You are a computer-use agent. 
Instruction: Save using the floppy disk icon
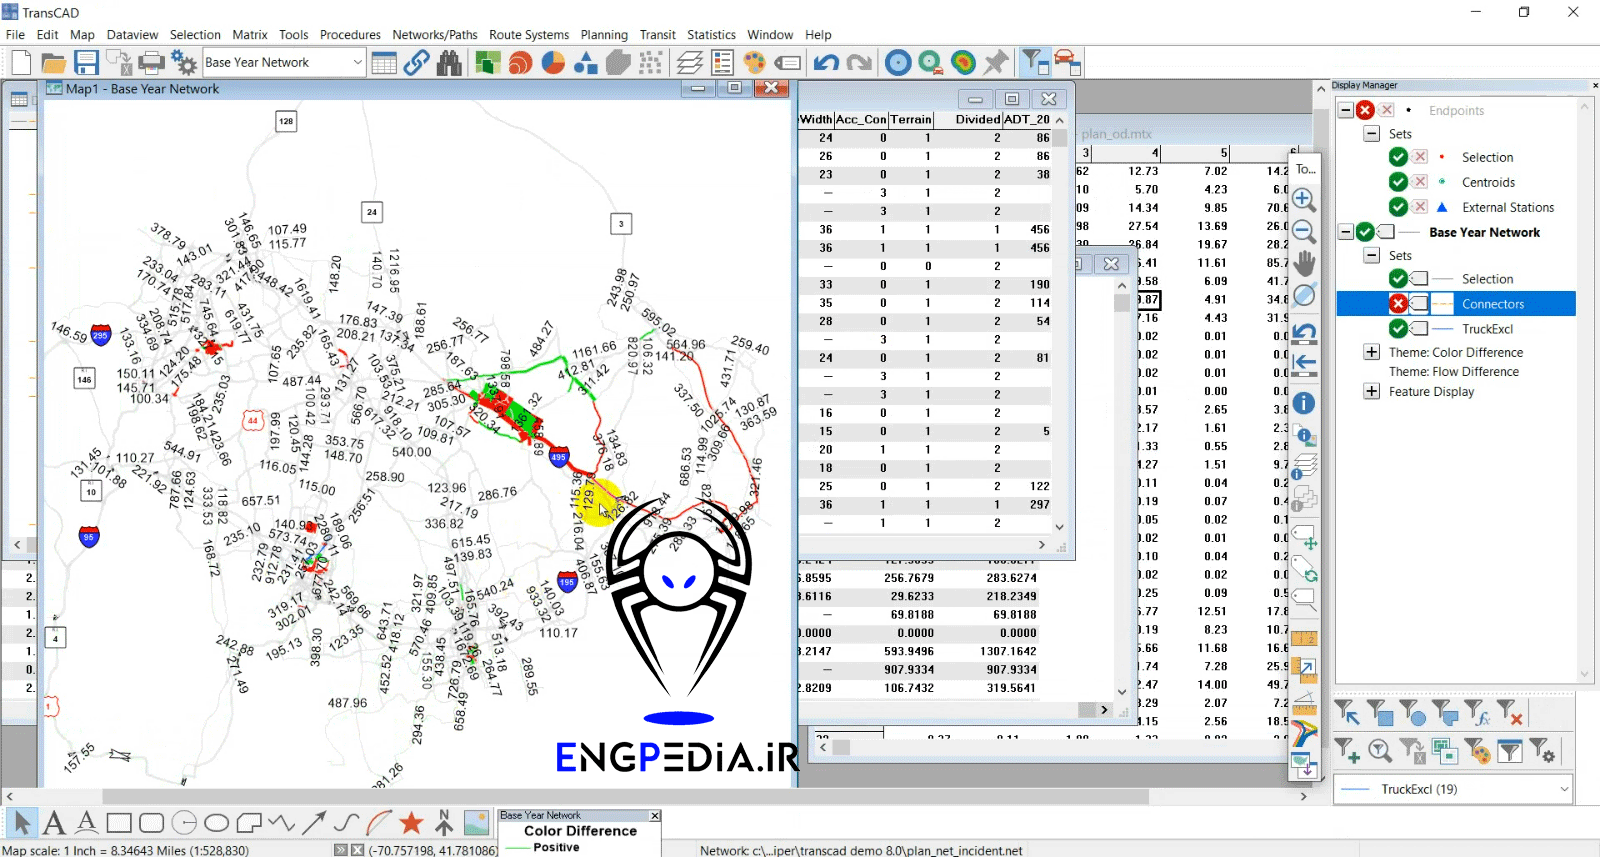pyautogui.click(x=86, y=62)
